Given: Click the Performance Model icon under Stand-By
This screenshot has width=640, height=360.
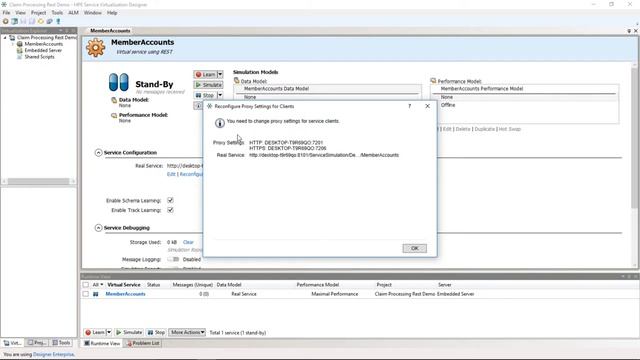Looking at the screenshot, I should pyautogui.click(x=114, y=116).
